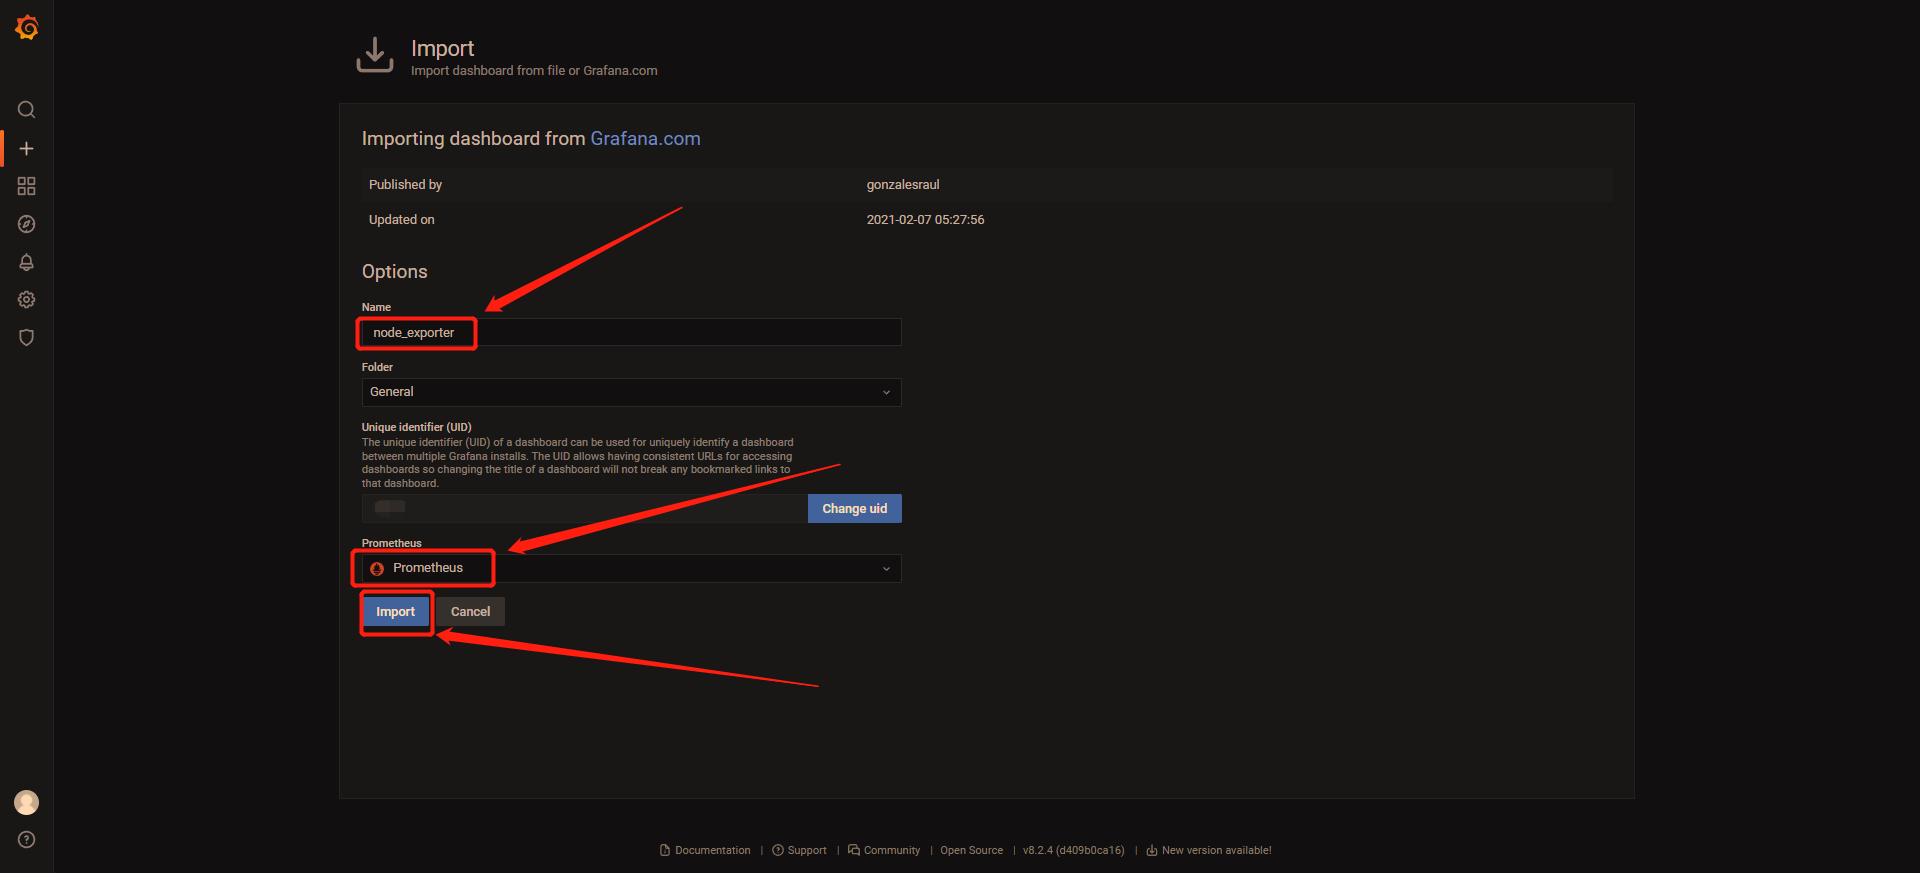Screen dimensions: 1920x873
Task: Open the Documentation footer link
Action: (x=705, y=851)
